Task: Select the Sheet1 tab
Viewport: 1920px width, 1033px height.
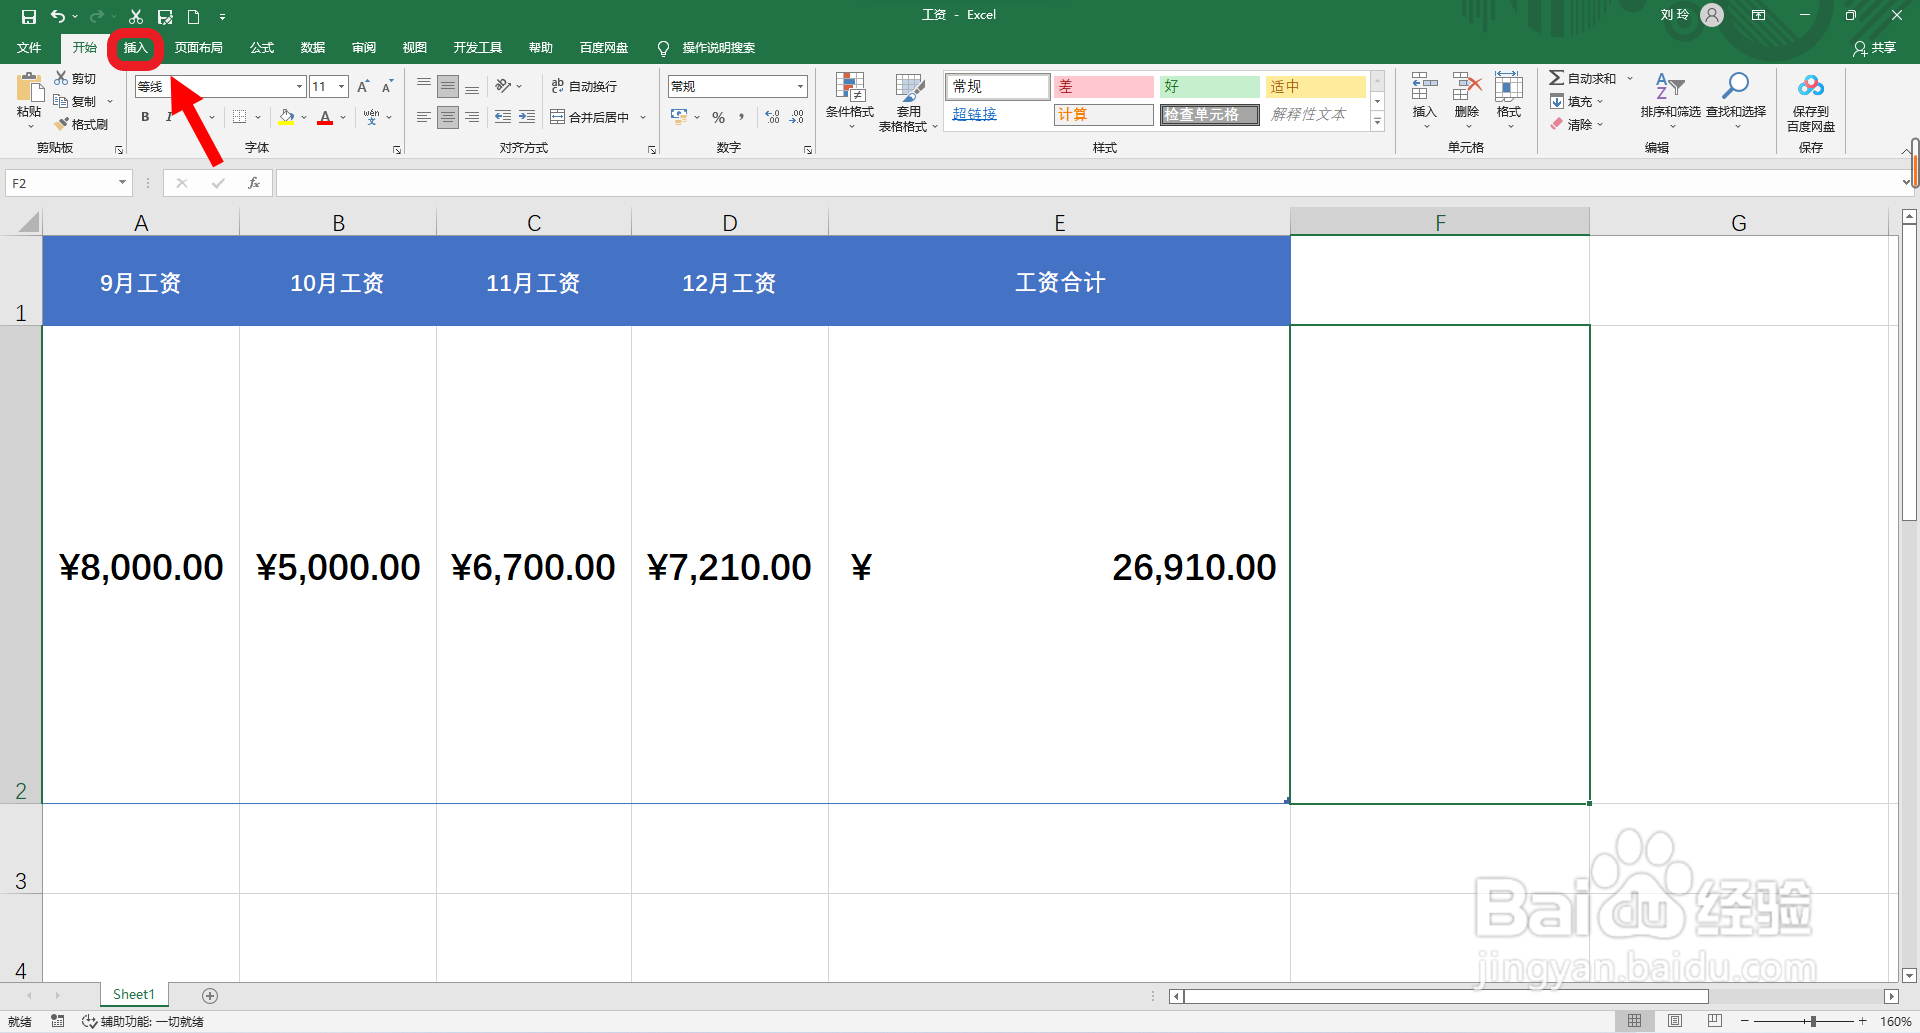Action: 134,994
